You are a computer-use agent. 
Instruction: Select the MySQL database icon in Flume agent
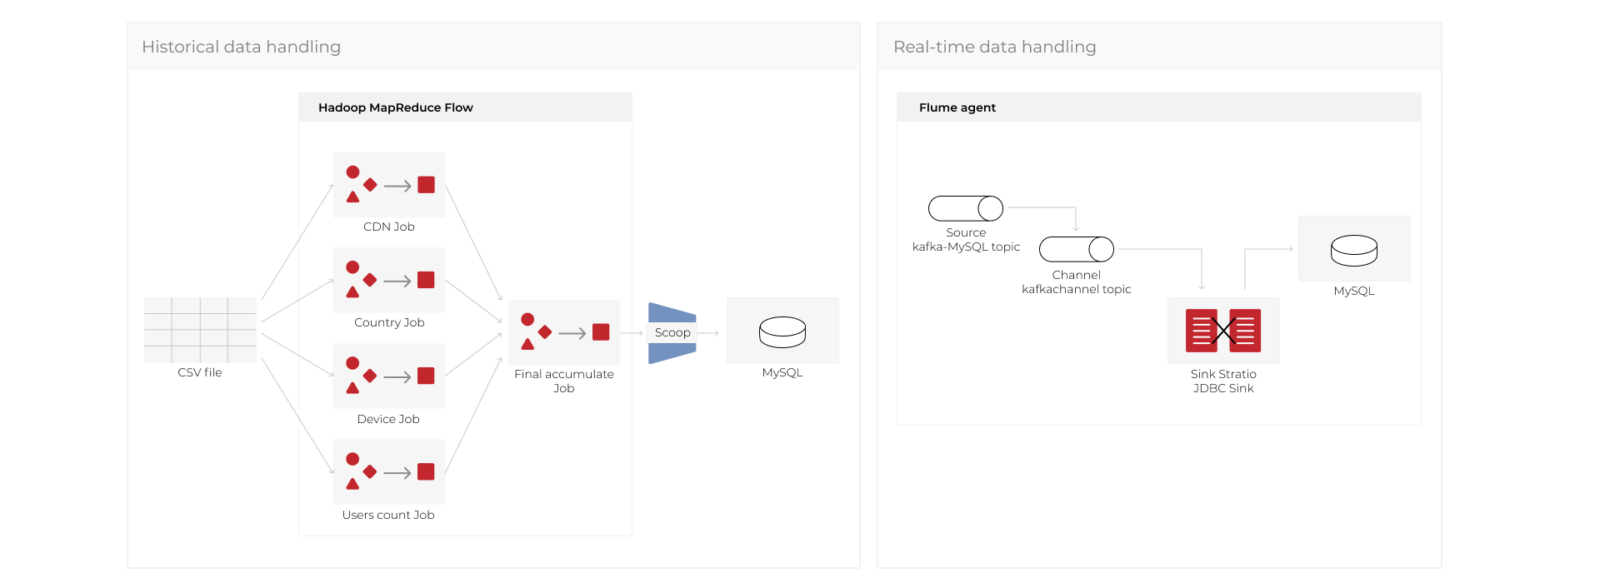pos(1354,249)
